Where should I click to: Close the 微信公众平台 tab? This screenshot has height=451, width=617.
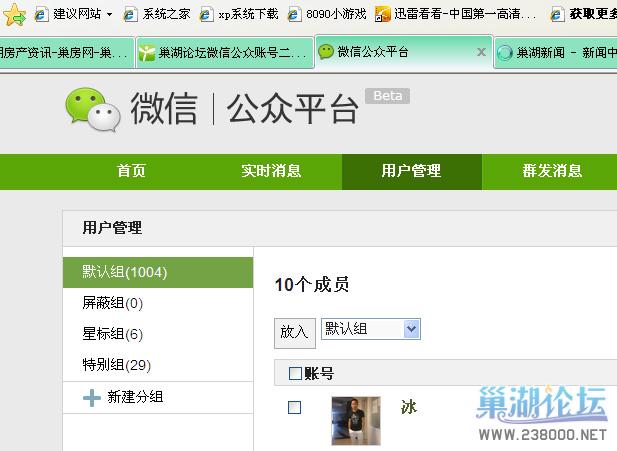click(x=481, y=52)
